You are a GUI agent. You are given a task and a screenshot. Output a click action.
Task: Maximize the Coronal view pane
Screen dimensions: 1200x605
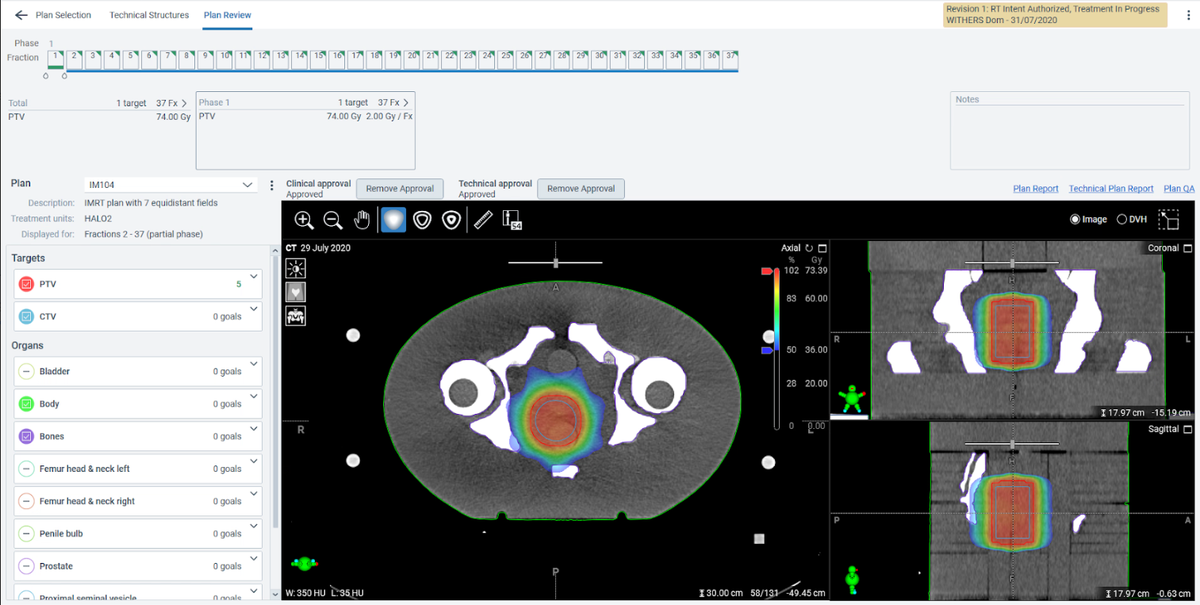1188,248
